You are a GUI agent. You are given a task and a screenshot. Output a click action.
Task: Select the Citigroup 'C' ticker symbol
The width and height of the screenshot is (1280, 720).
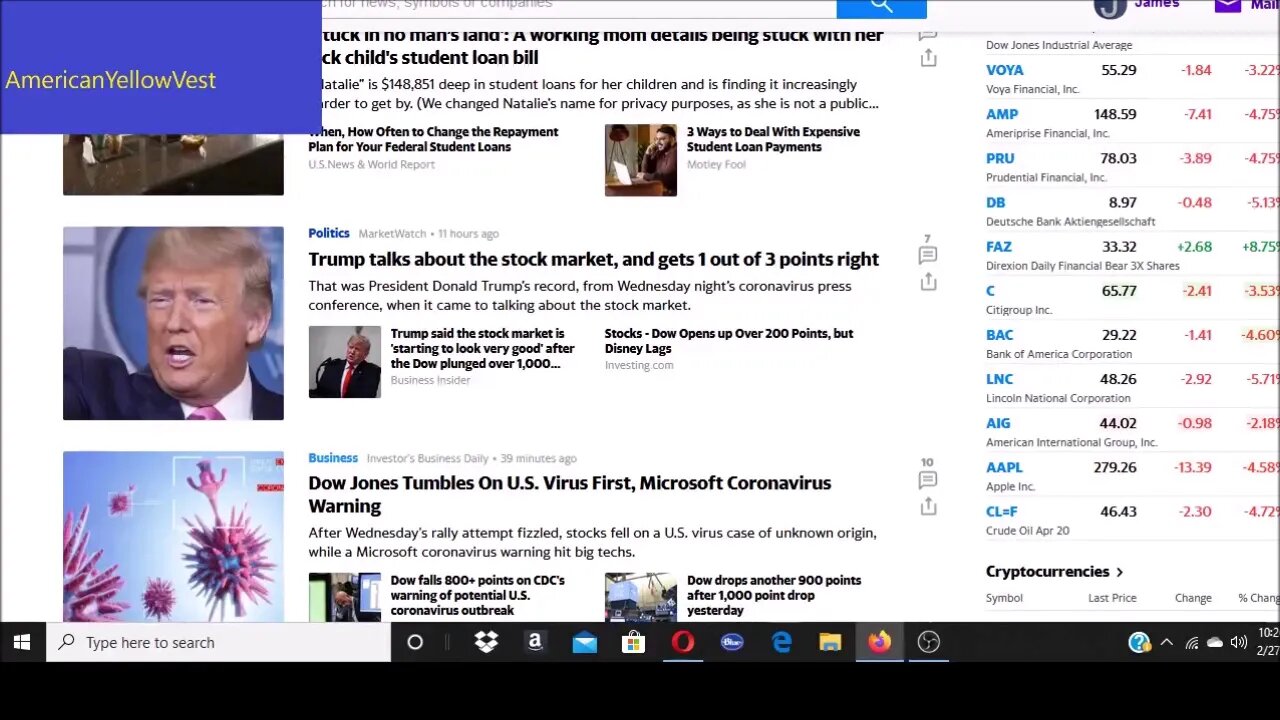point(990,290)
